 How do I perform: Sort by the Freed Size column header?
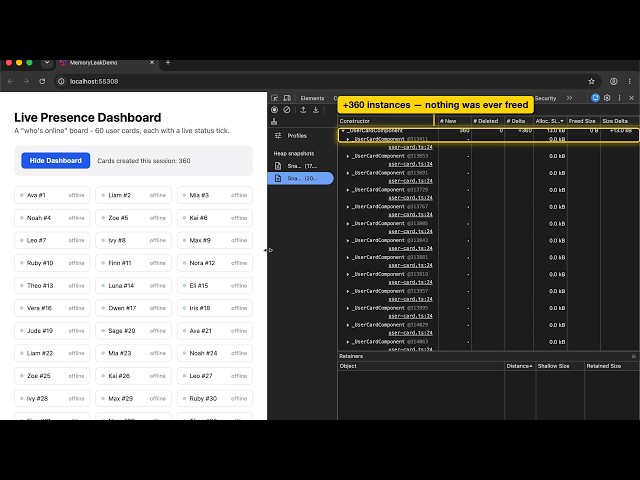coord(584,121)
